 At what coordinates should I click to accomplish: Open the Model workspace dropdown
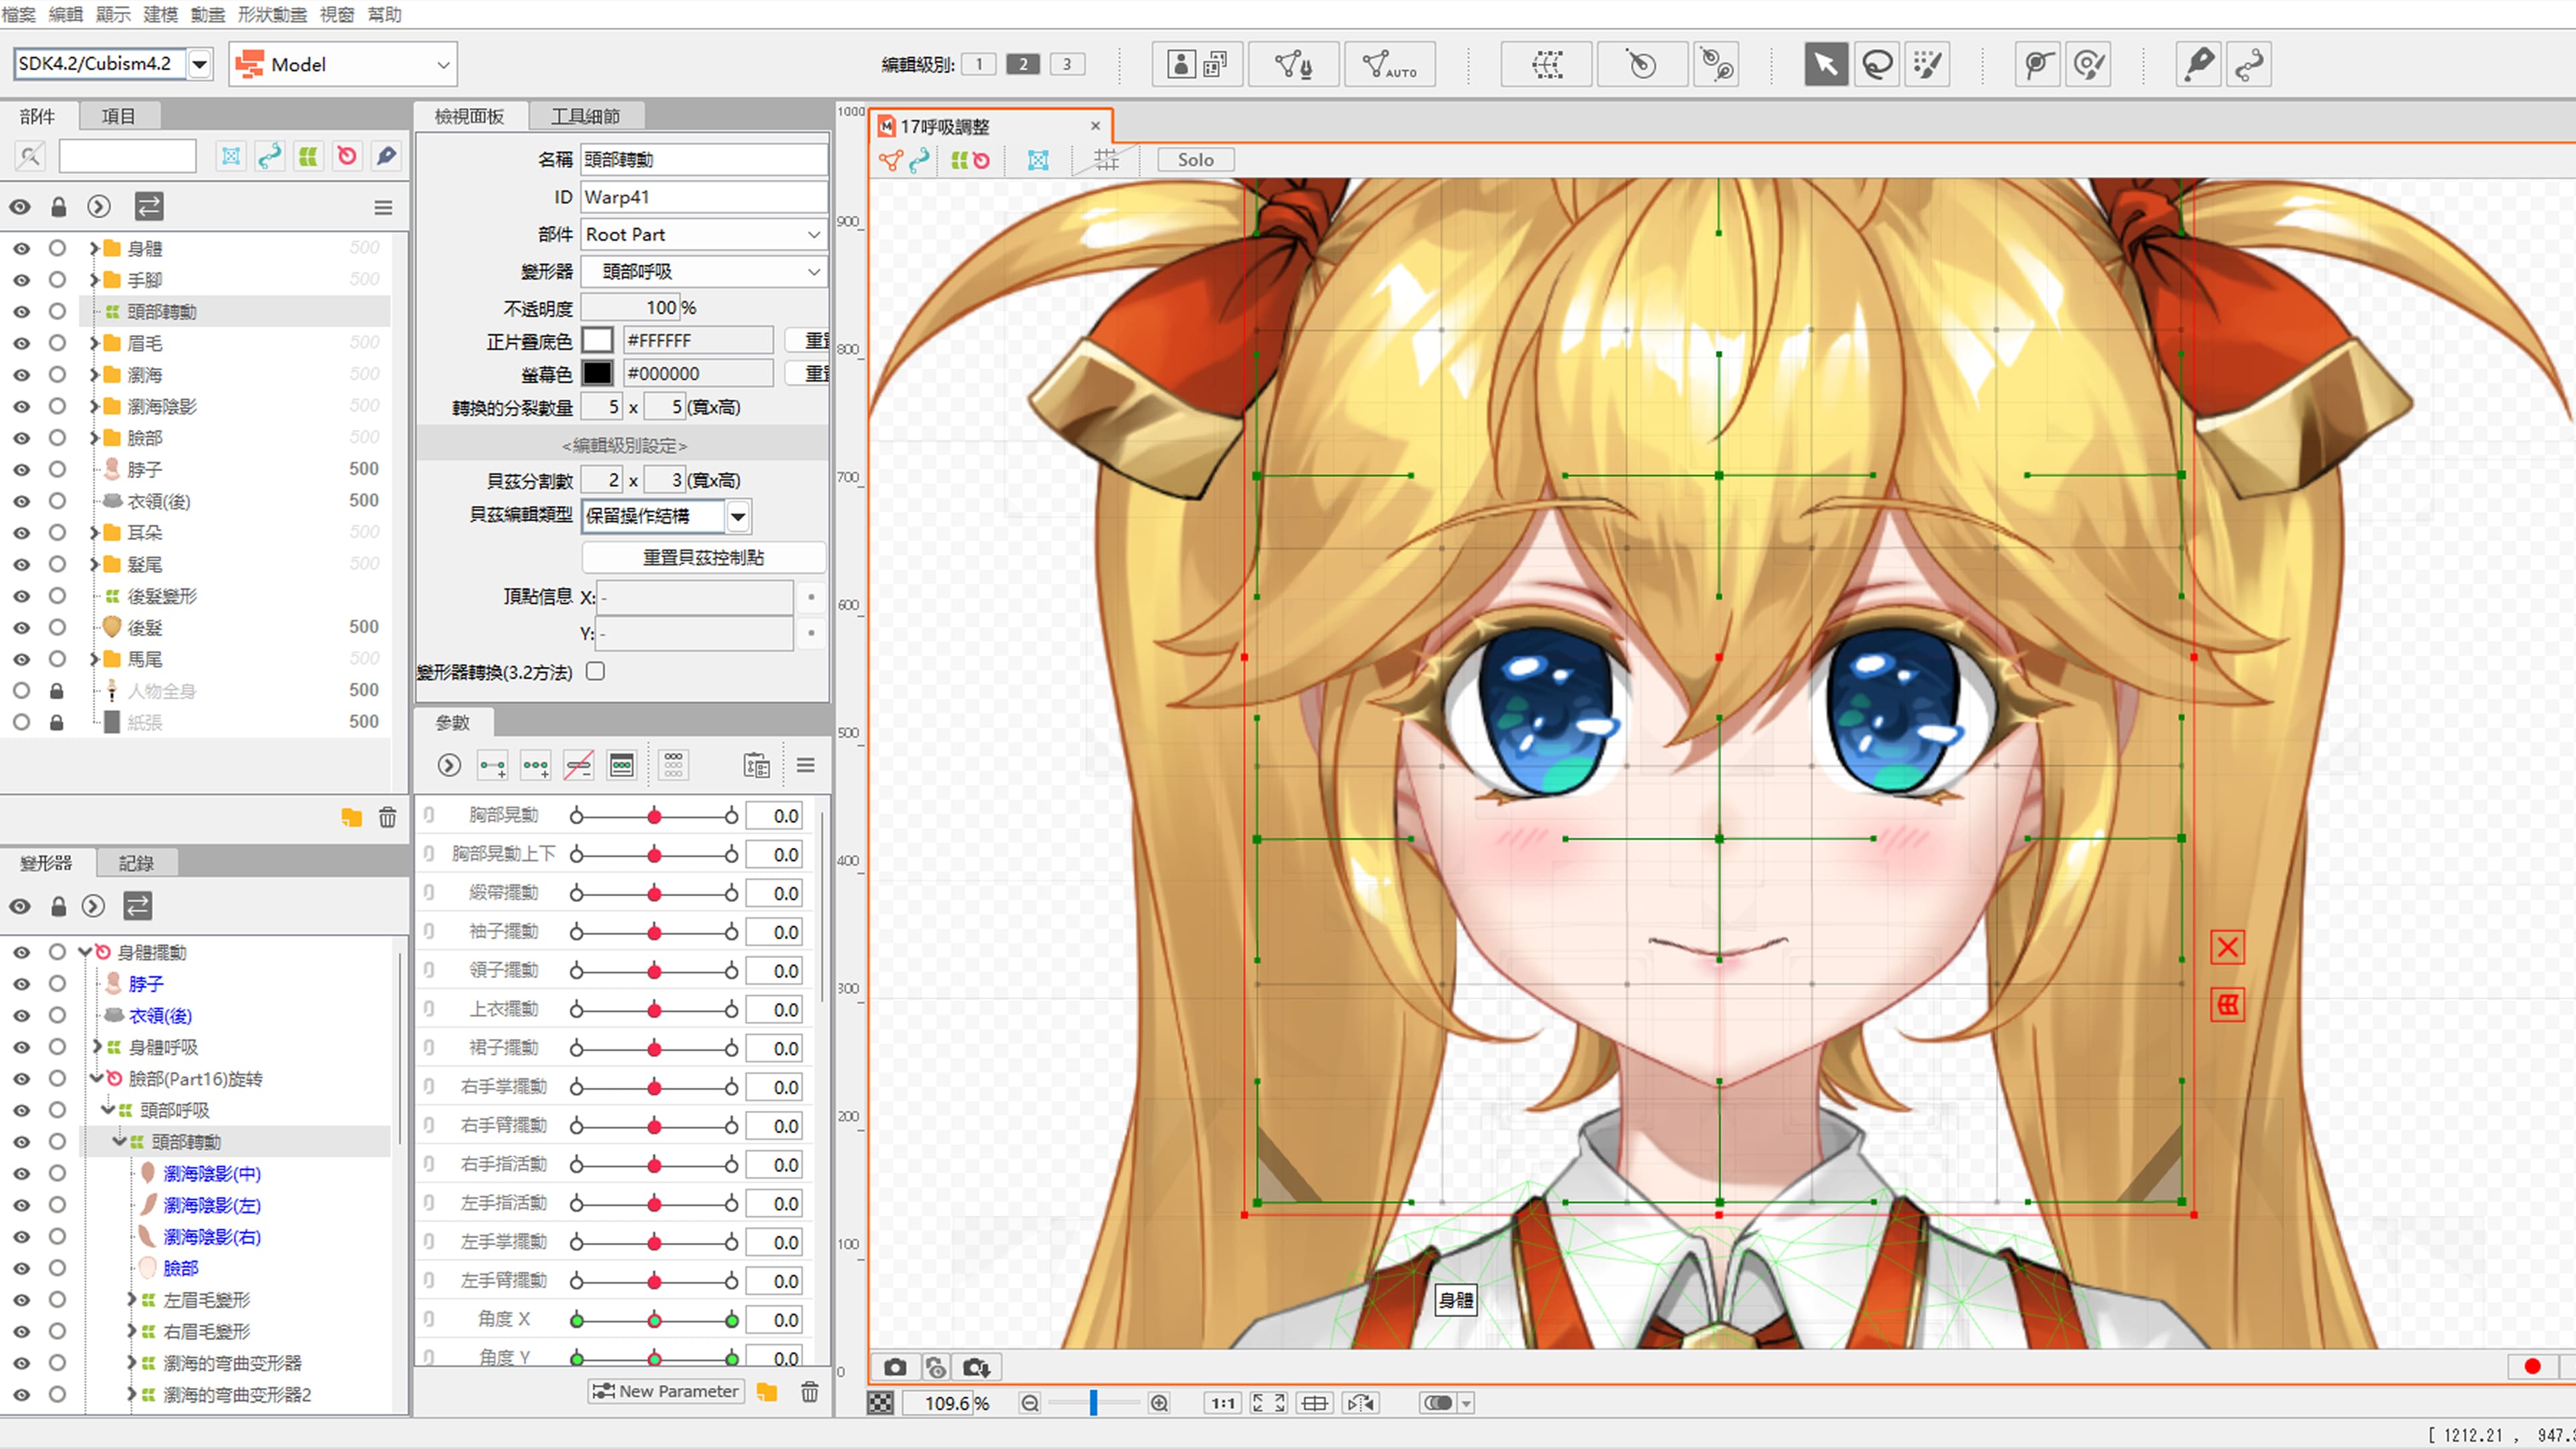[x=342, y=64]
